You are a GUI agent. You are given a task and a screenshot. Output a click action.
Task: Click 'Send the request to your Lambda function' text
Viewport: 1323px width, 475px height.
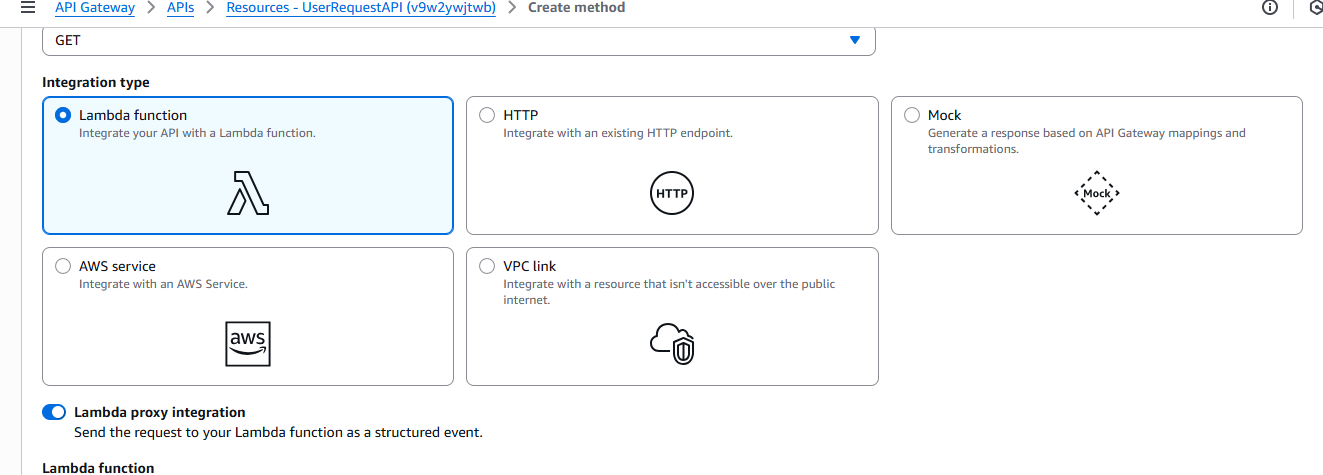click(279, 433)
